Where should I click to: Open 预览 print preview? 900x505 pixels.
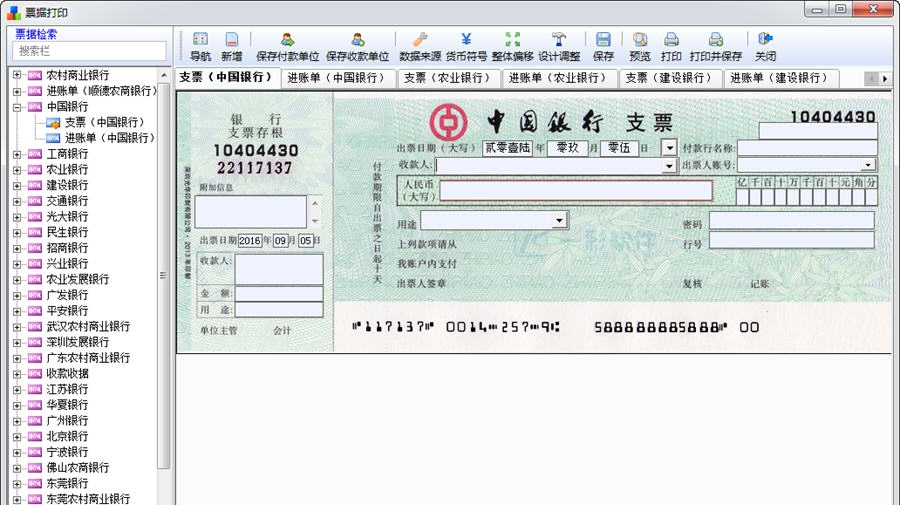[639, 47]
